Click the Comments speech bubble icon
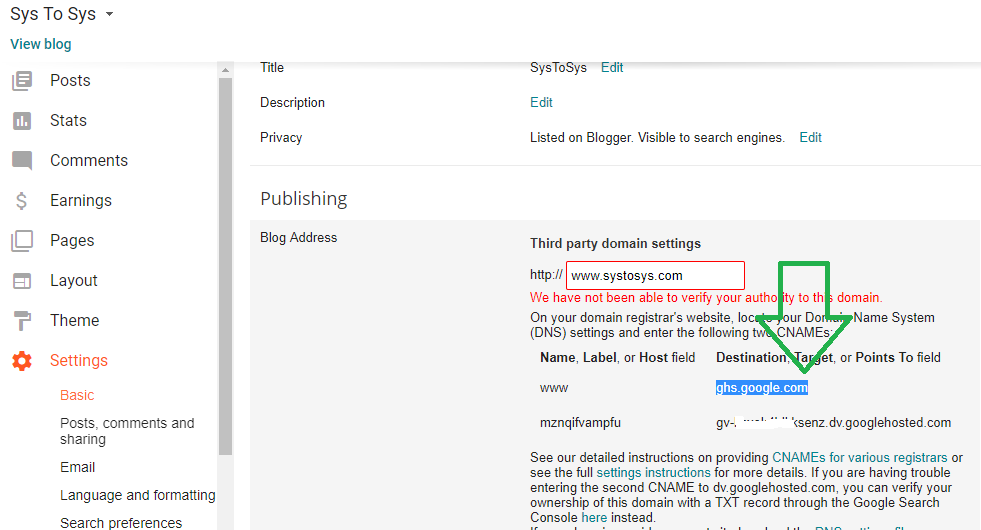Image resolution: width=981 pixels, height=530 pixels. [x=22, y=161]
